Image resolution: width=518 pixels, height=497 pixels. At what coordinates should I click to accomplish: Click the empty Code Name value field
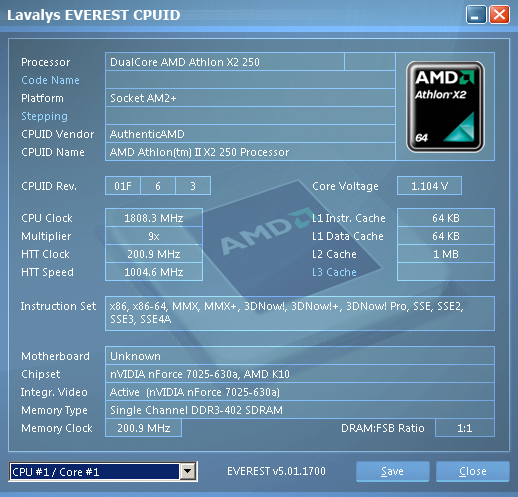coord(250,80)
